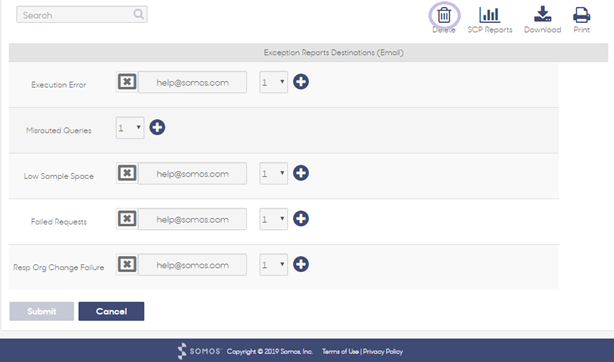Open the Failed Requests count dropdown
This screenshot has width=614, height=362.
[x=273, y=219]
